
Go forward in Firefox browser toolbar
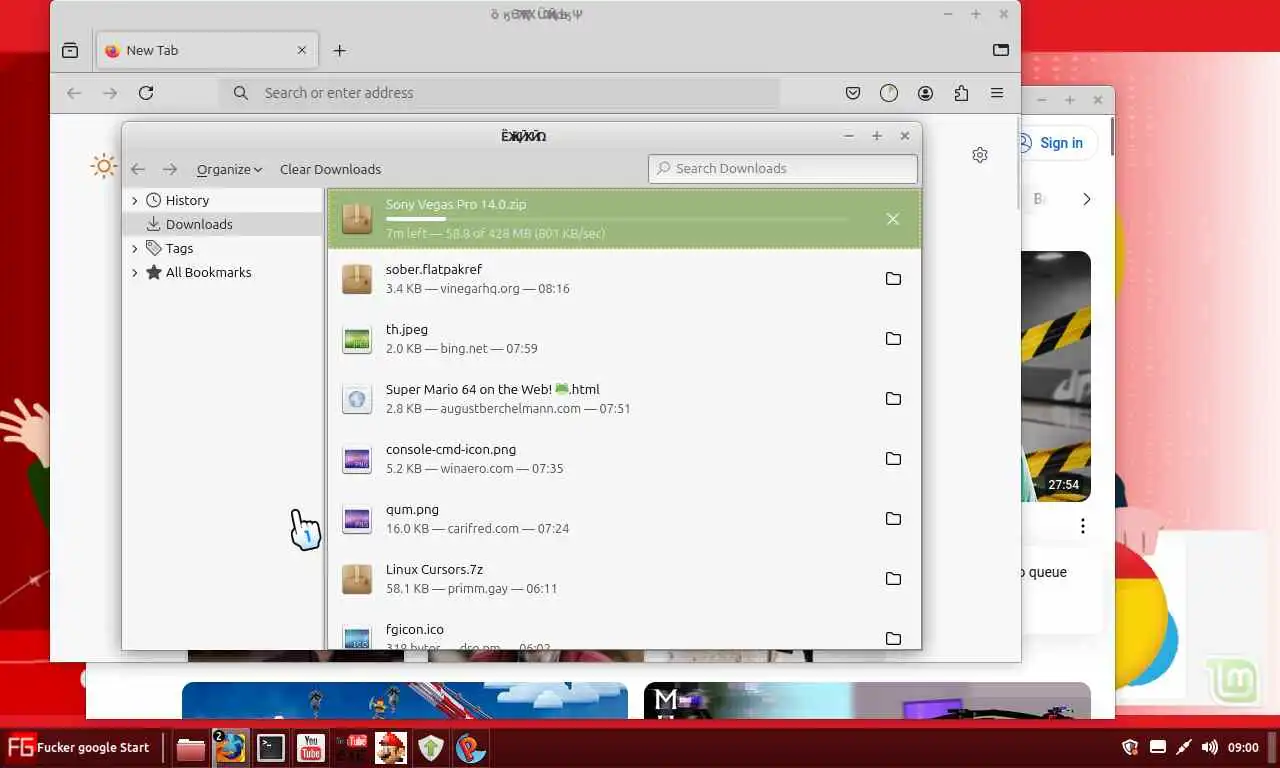(x=110, y=93)
